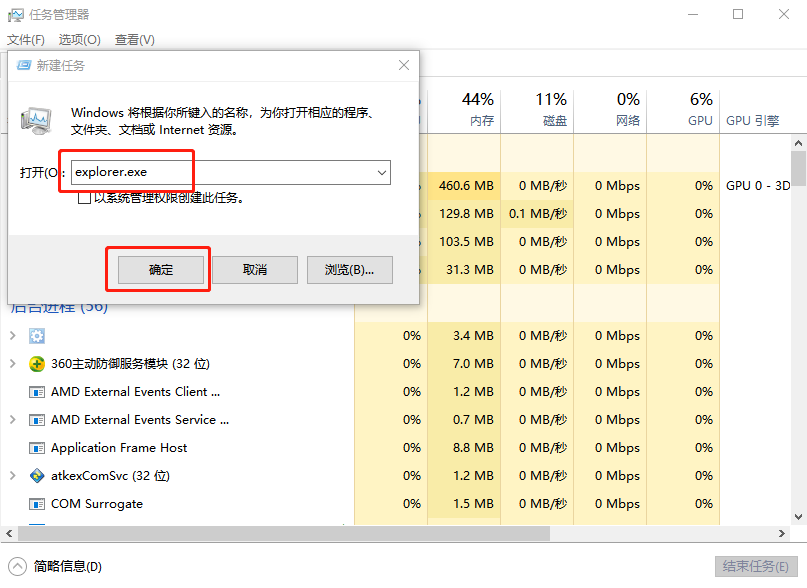This screenshot has height=588, width=807.
Task: Click the Run dialog computer monitor icon
Action: point(36,121)
